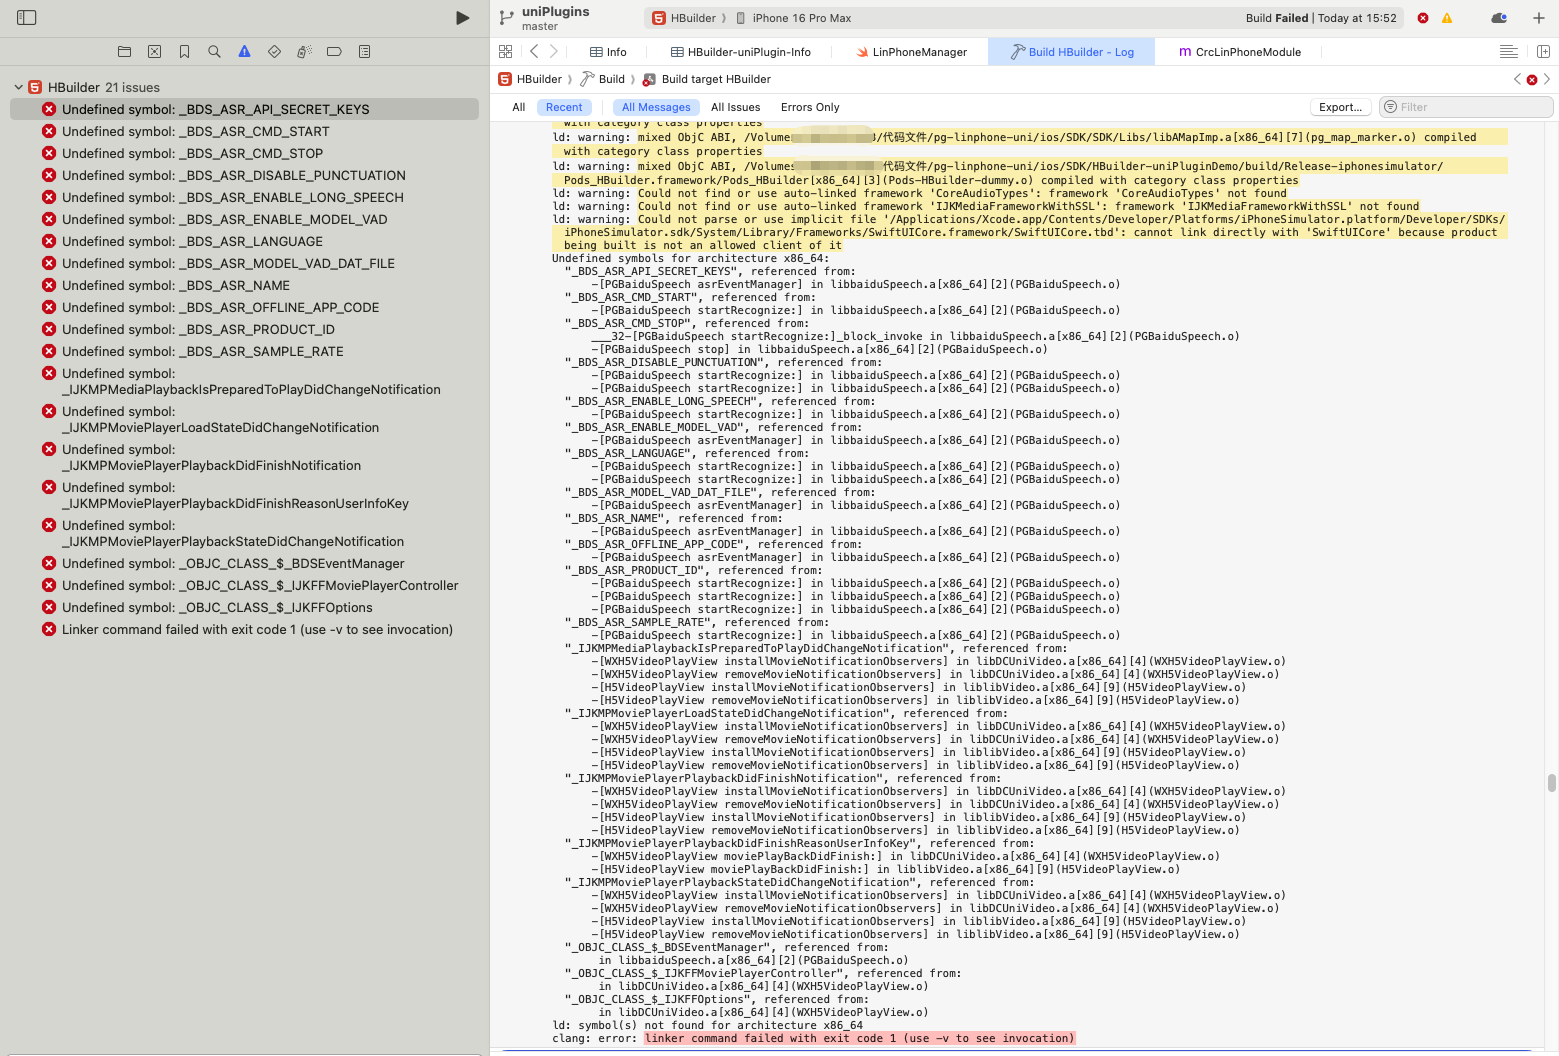Select the _BDS_ASR_LANGUAGE issue
The width and height of the screenshot is (1559, 1056).
244,241
